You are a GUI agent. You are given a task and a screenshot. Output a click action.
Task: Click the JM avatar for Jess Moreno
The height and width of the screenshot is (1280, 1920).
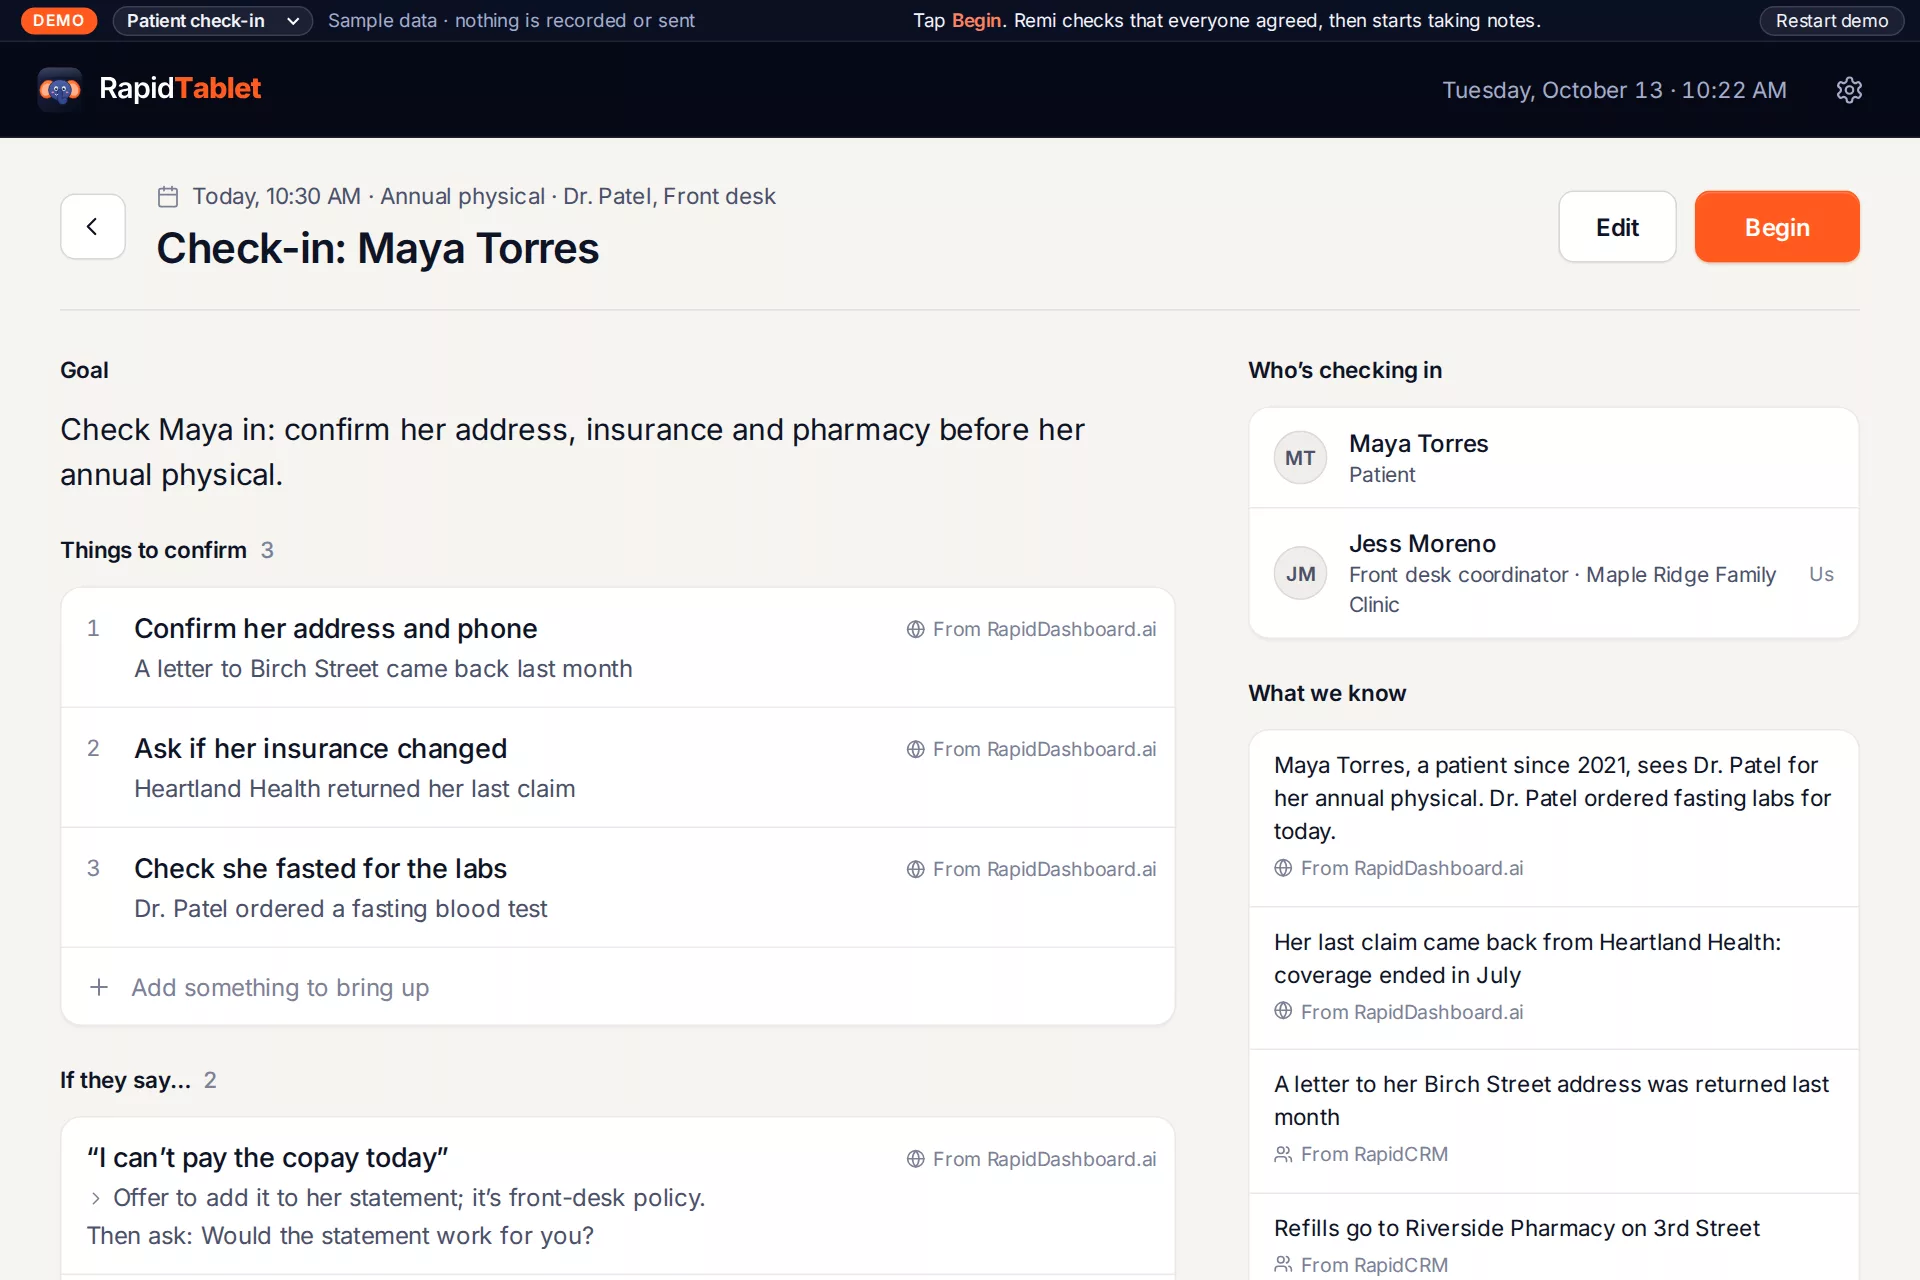point(1300,573)
